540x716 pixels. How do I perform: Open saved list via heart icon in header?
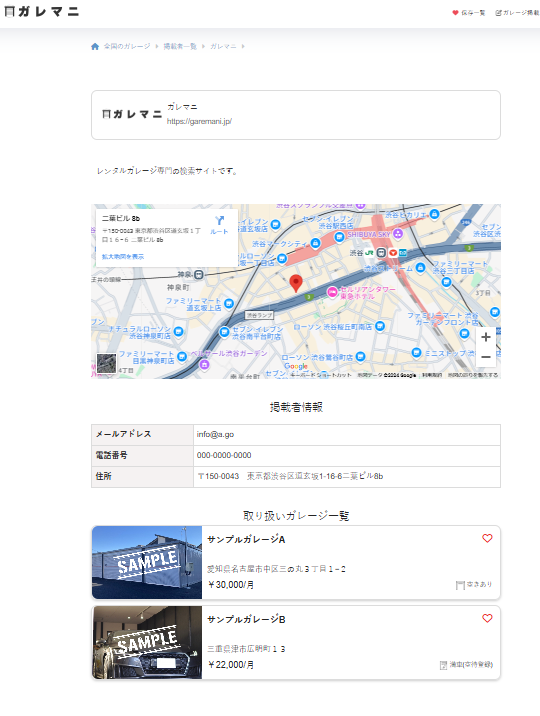(x=455, y=13)
